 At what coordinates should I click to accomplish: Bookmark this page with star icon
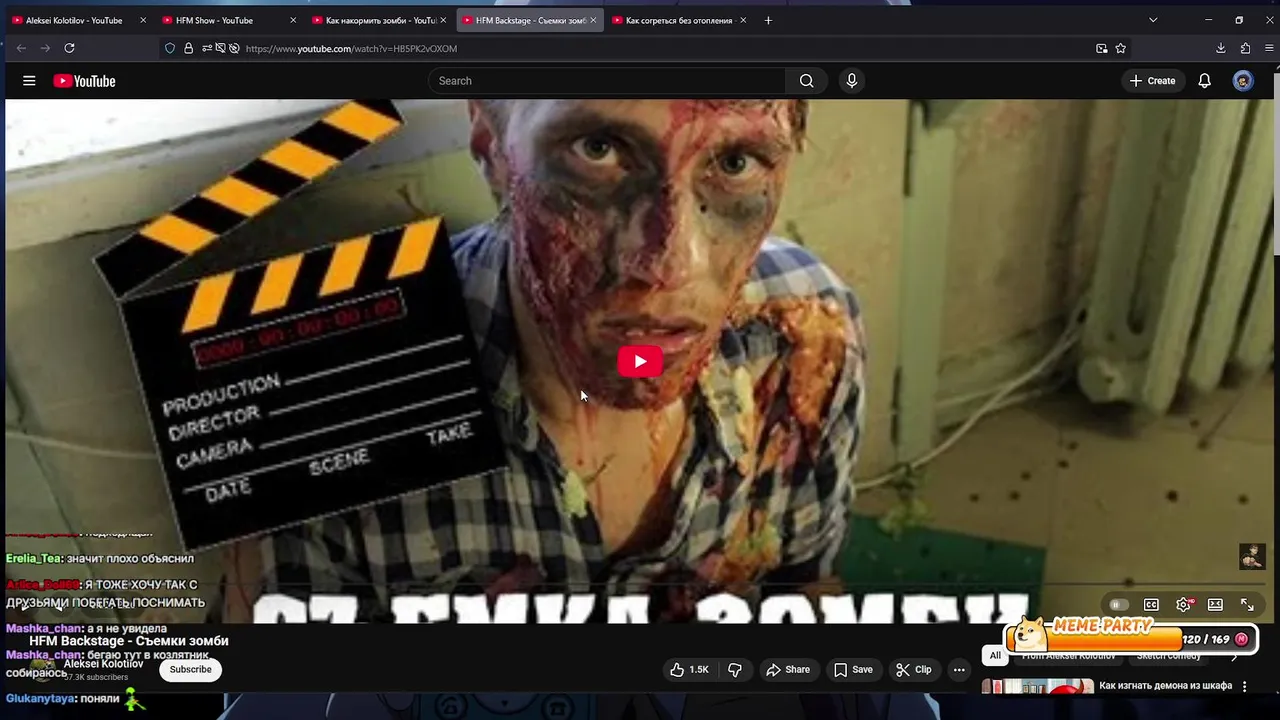[1121, 48]
